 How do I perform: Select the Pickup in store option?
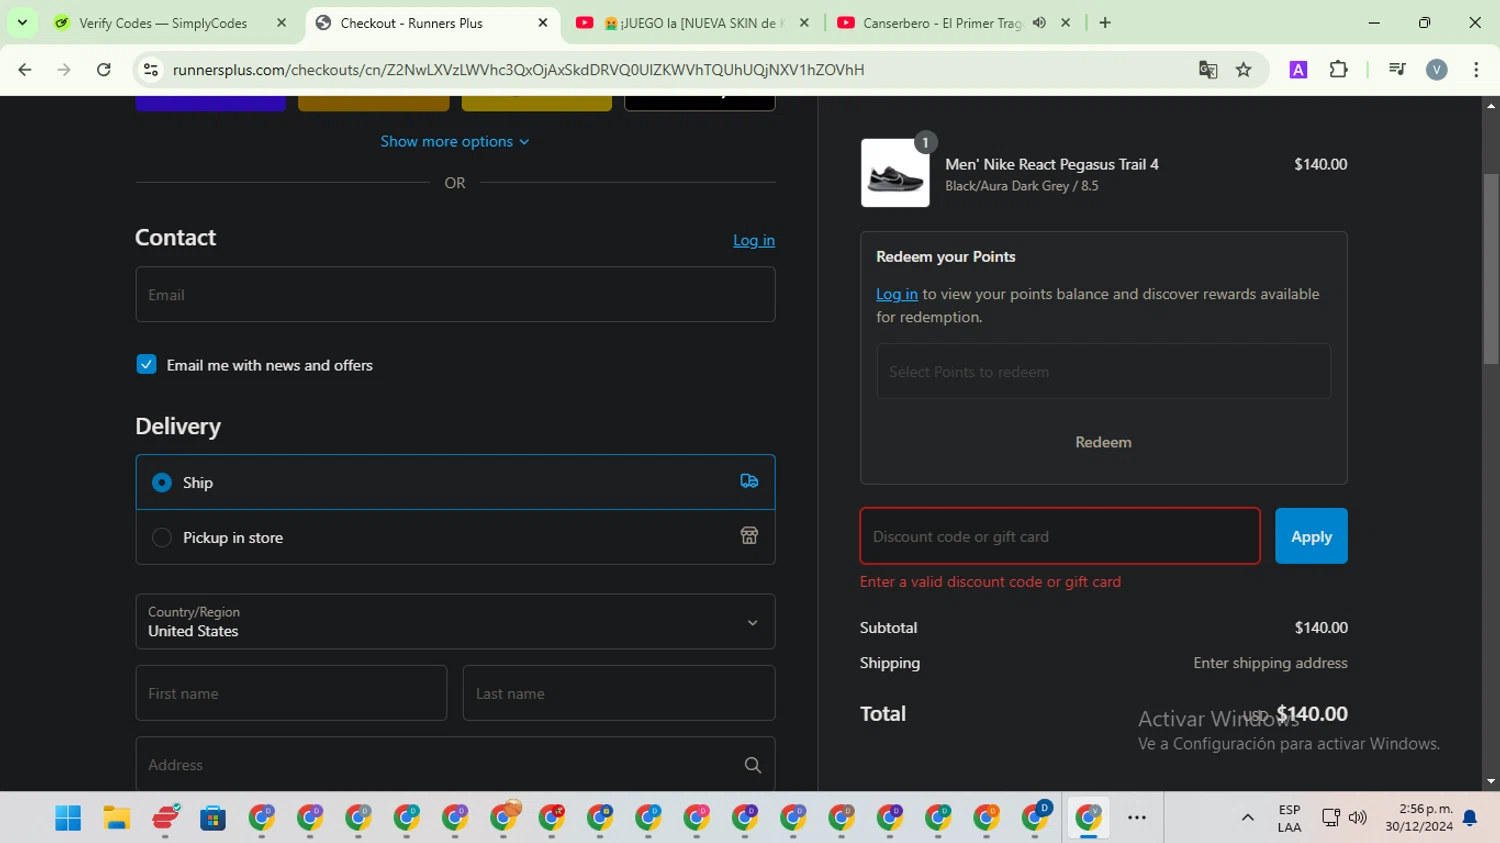pos(161,537)
